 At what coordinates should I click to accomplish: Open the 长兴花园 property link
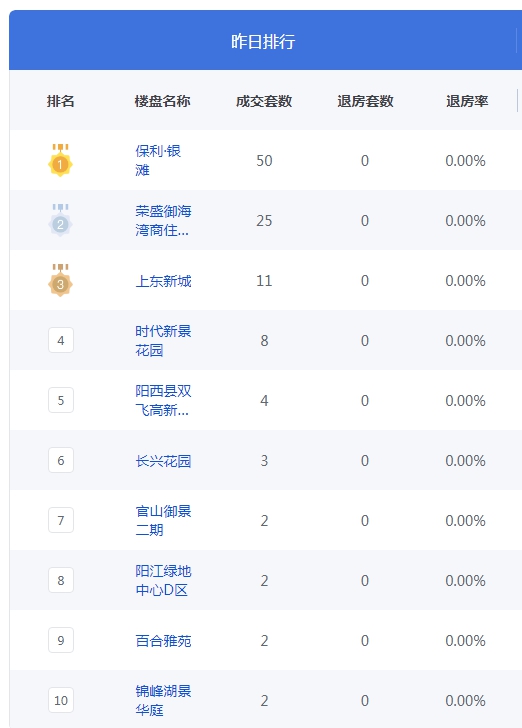[x=163, y=461]
